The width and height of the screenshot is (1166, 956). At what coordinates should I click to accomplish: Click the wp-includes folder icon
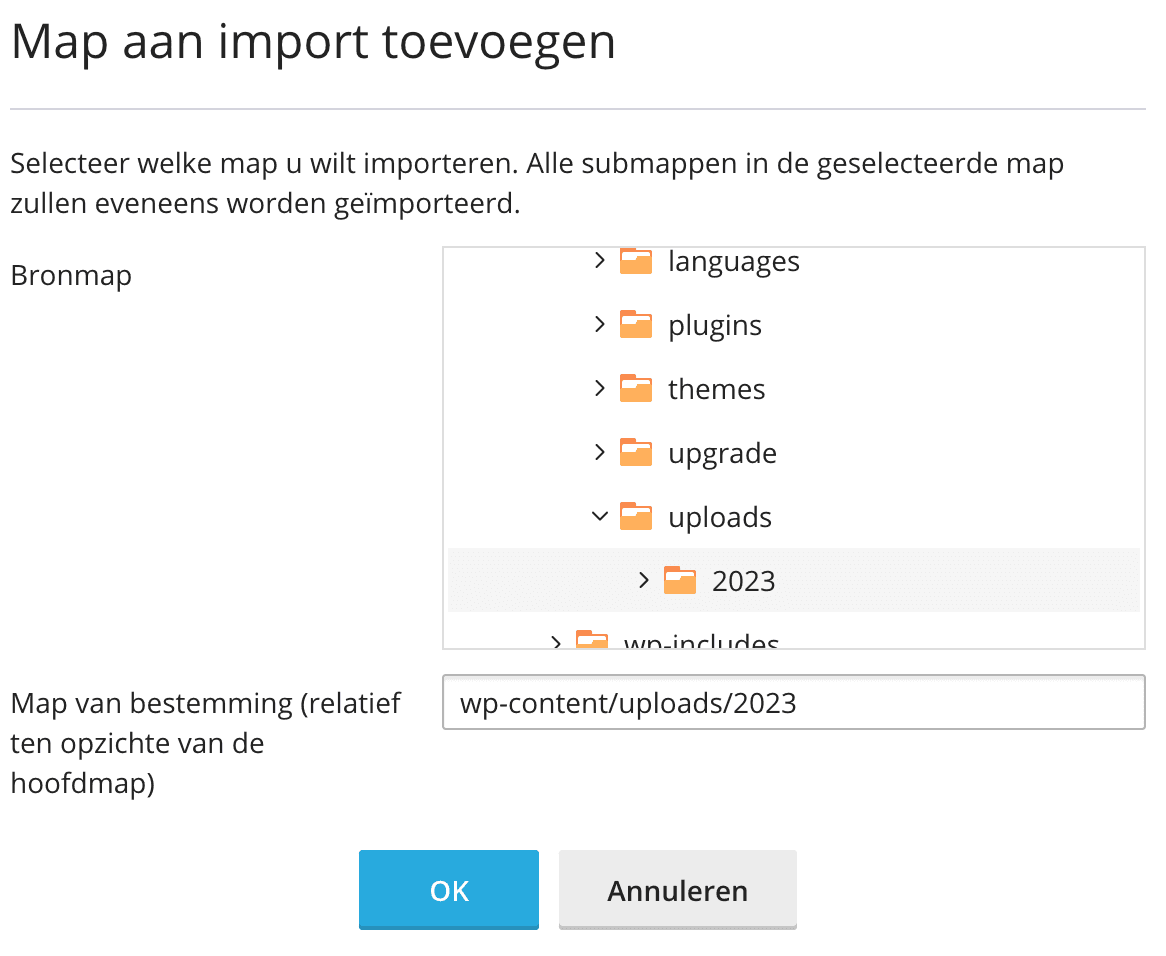pyautogui.click(x=592, y=640)
